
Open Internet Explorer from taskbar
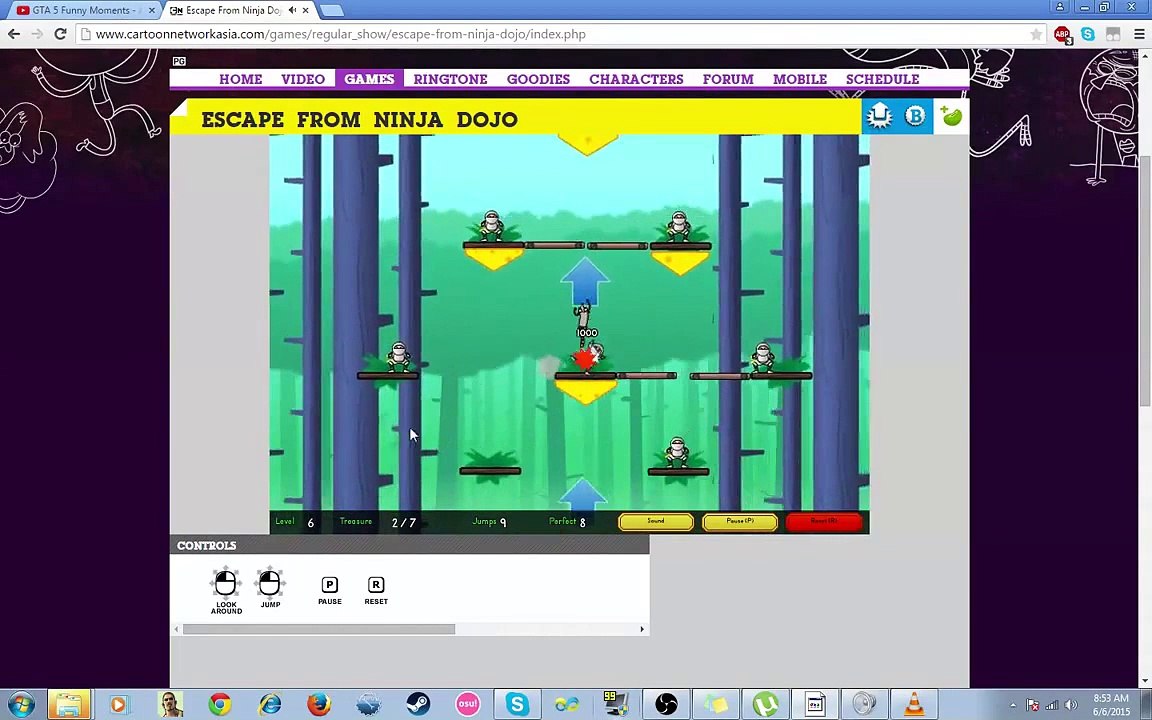tap(270, 705)
